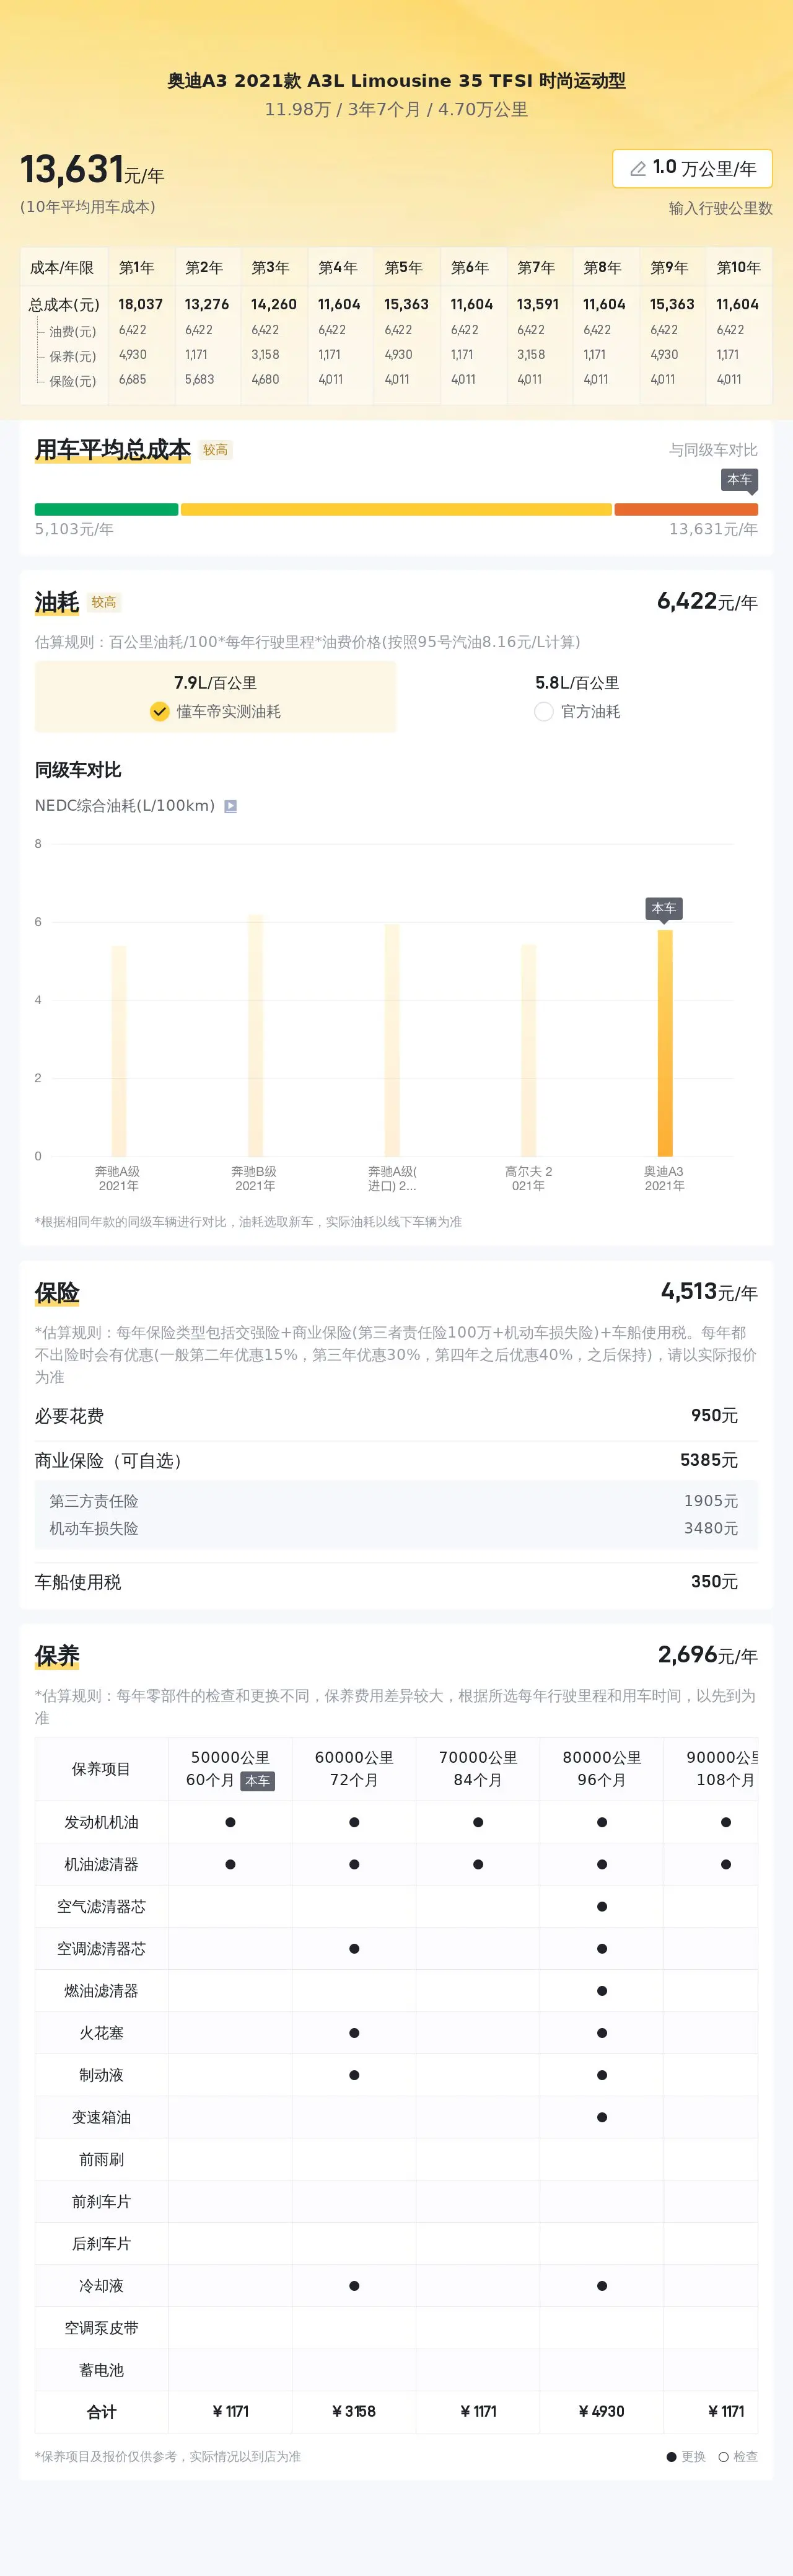Click the 第2年 column header
This screenshot has width=793, height=2576.
point(204,267)
